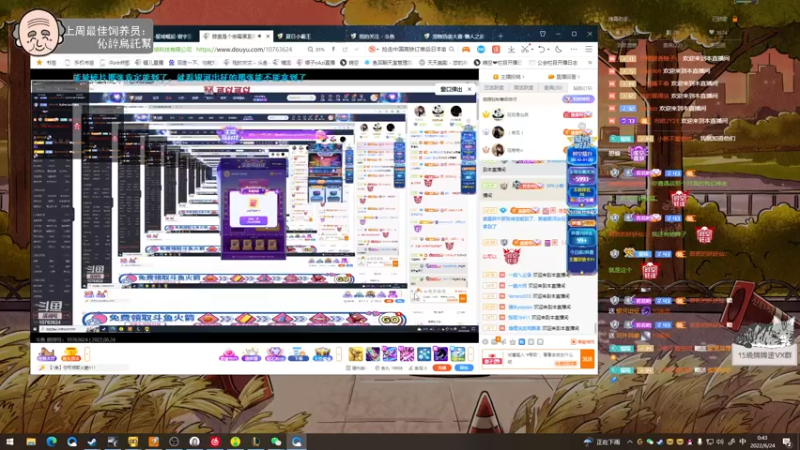This screenshot has width=800, height=450.
Task: Open the red NetEase Music taskbar icon
Action: click(215, 441)
